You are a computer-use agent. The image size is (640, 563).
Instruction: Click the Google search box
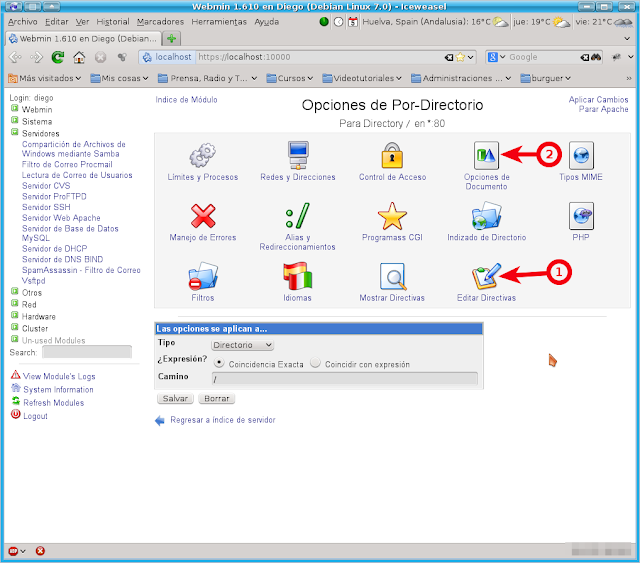point(543,57)
